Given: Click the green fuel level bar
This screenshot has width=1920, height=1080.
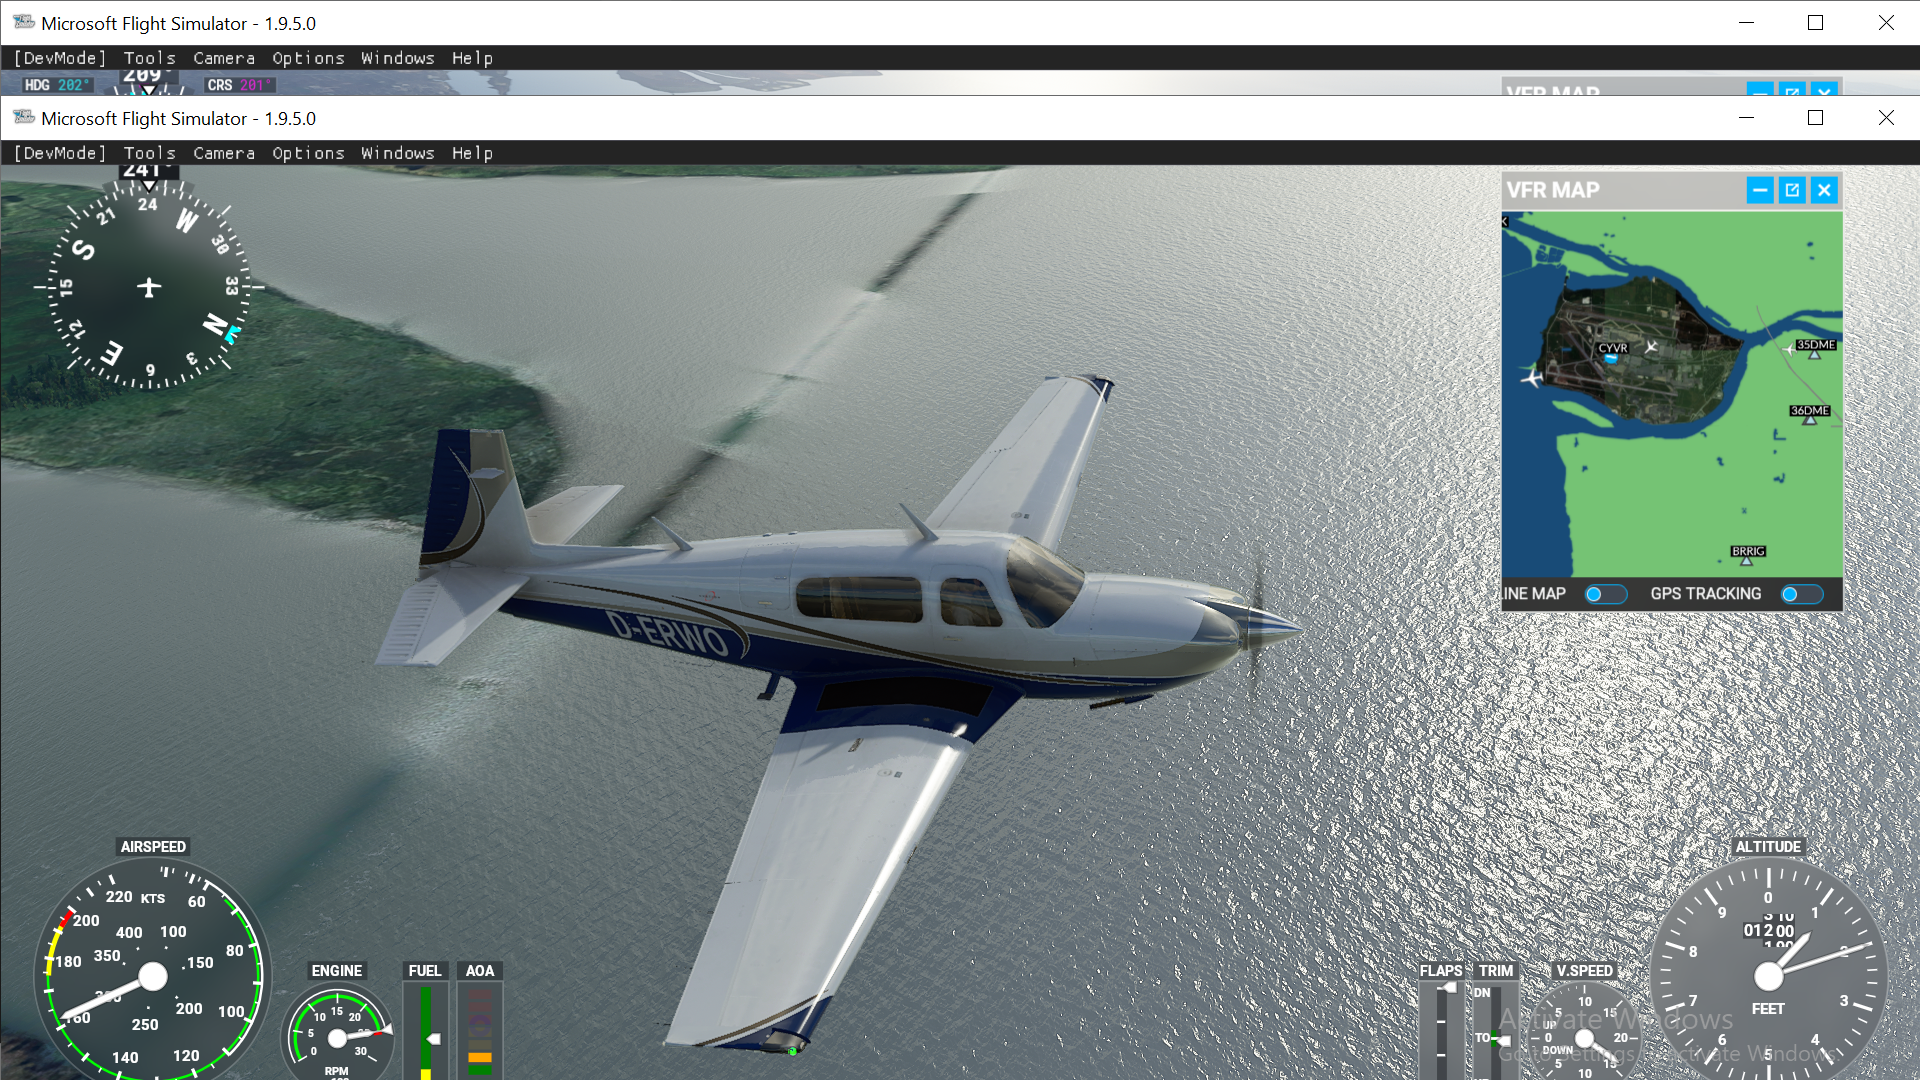Looking at the screenshot, I should (426, 1031).
